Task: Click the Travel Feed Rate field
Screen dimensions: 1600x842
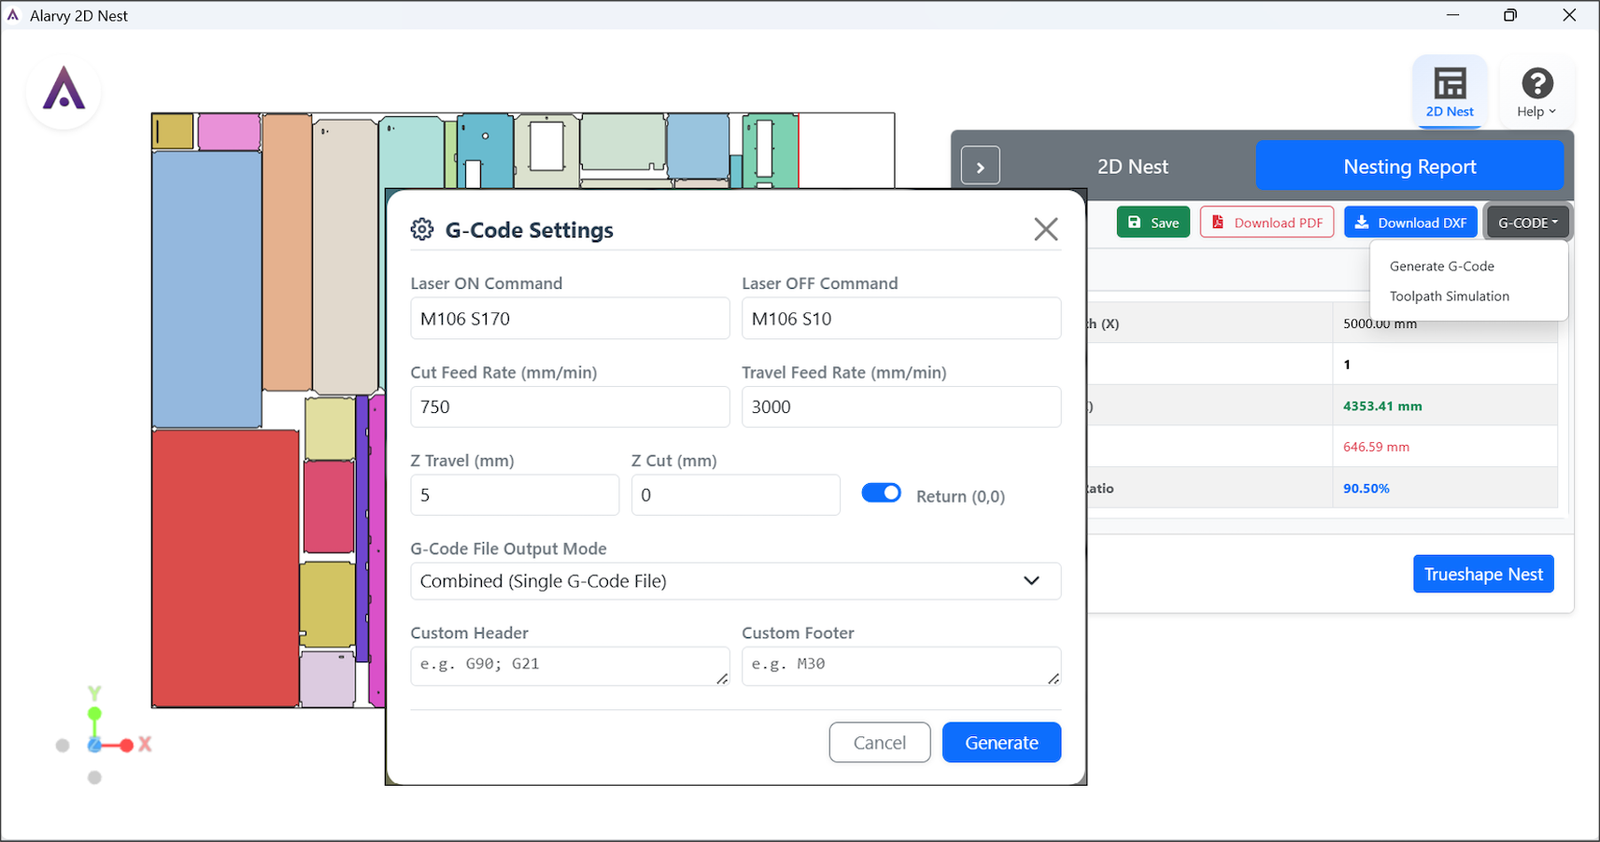Action: (901, 407)
